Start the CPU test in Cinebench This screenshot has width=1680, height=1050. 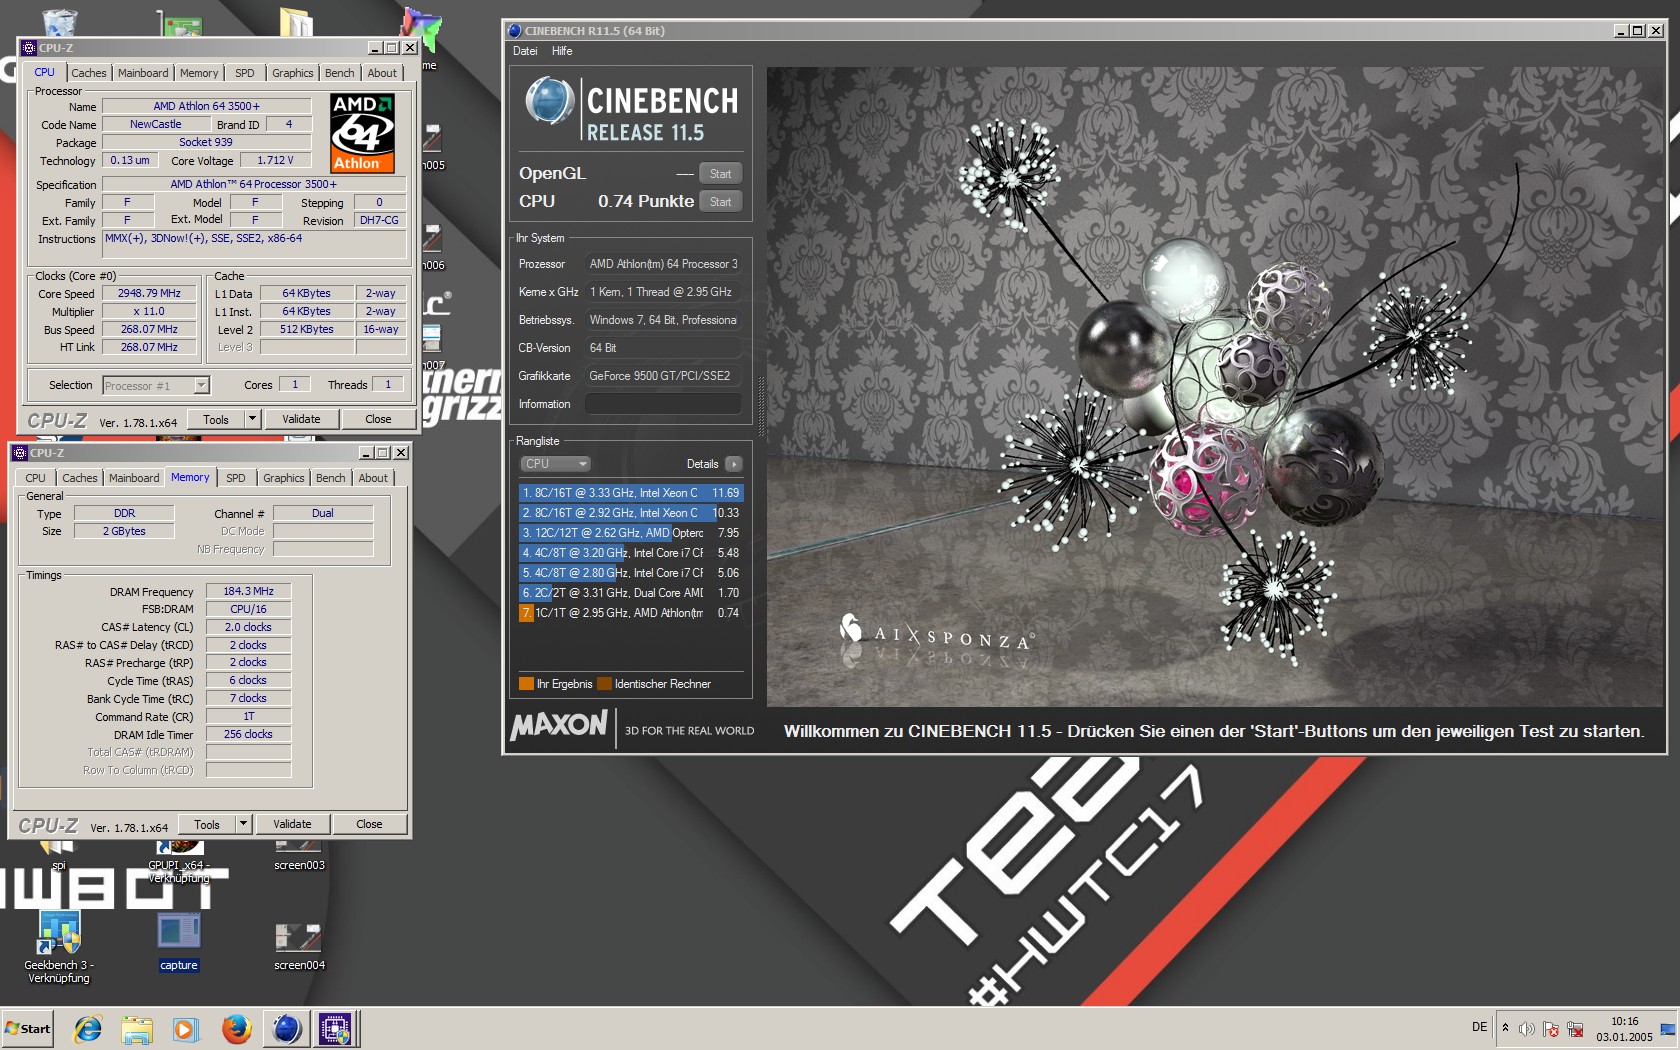[x=720, y=202]
